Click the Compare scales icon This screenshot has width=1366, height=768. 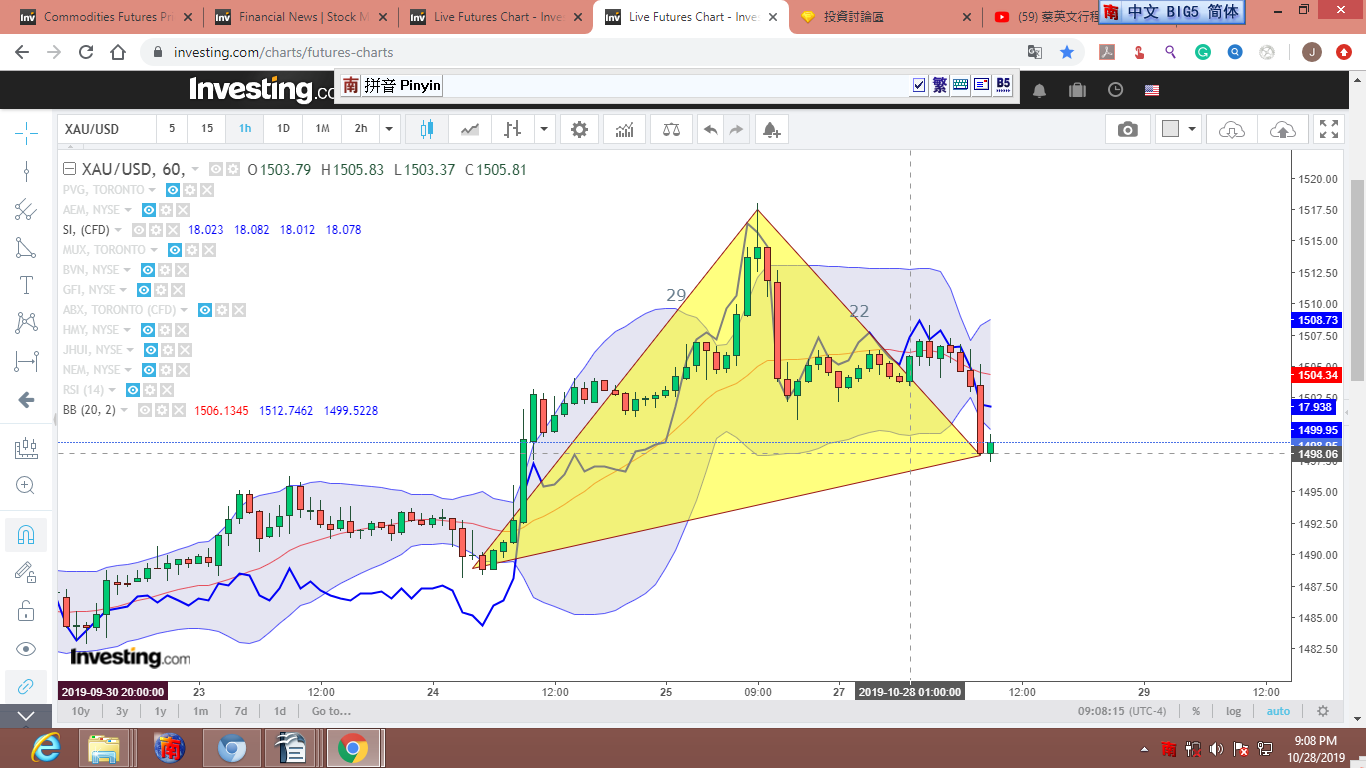[670, 129]
